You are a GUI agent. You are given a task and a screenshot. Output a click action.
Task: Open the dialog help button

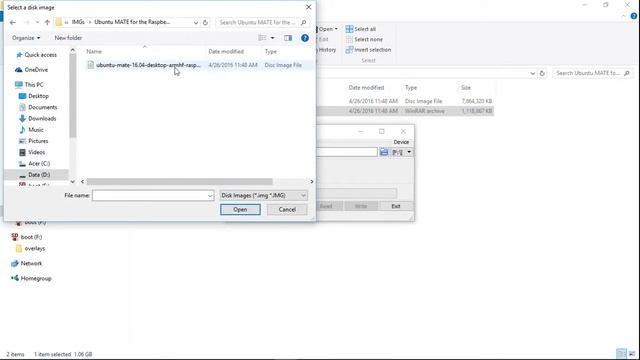point(305,38)
